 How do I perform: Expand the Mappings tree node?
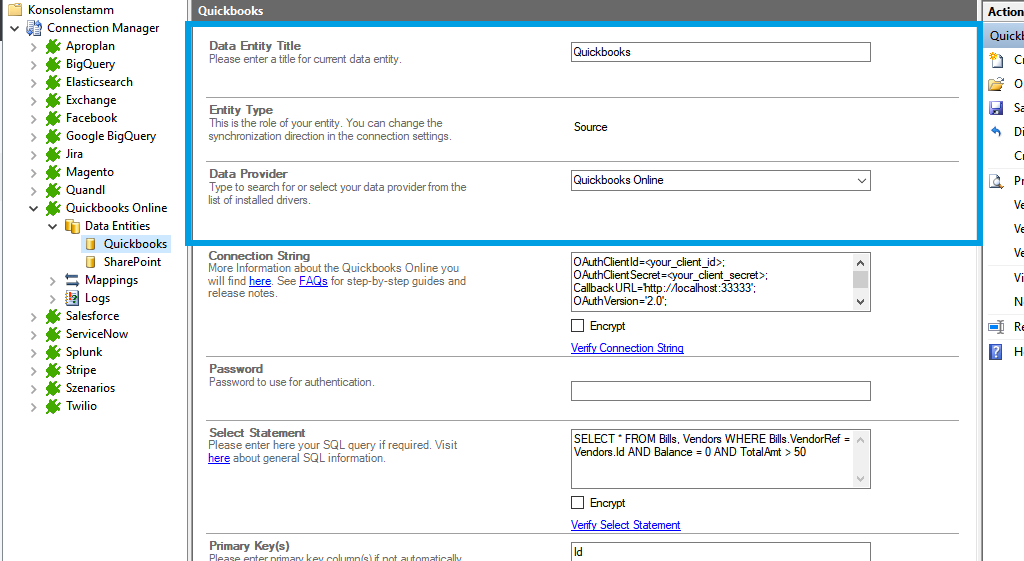pyautogui.click(x=53, y=281)
